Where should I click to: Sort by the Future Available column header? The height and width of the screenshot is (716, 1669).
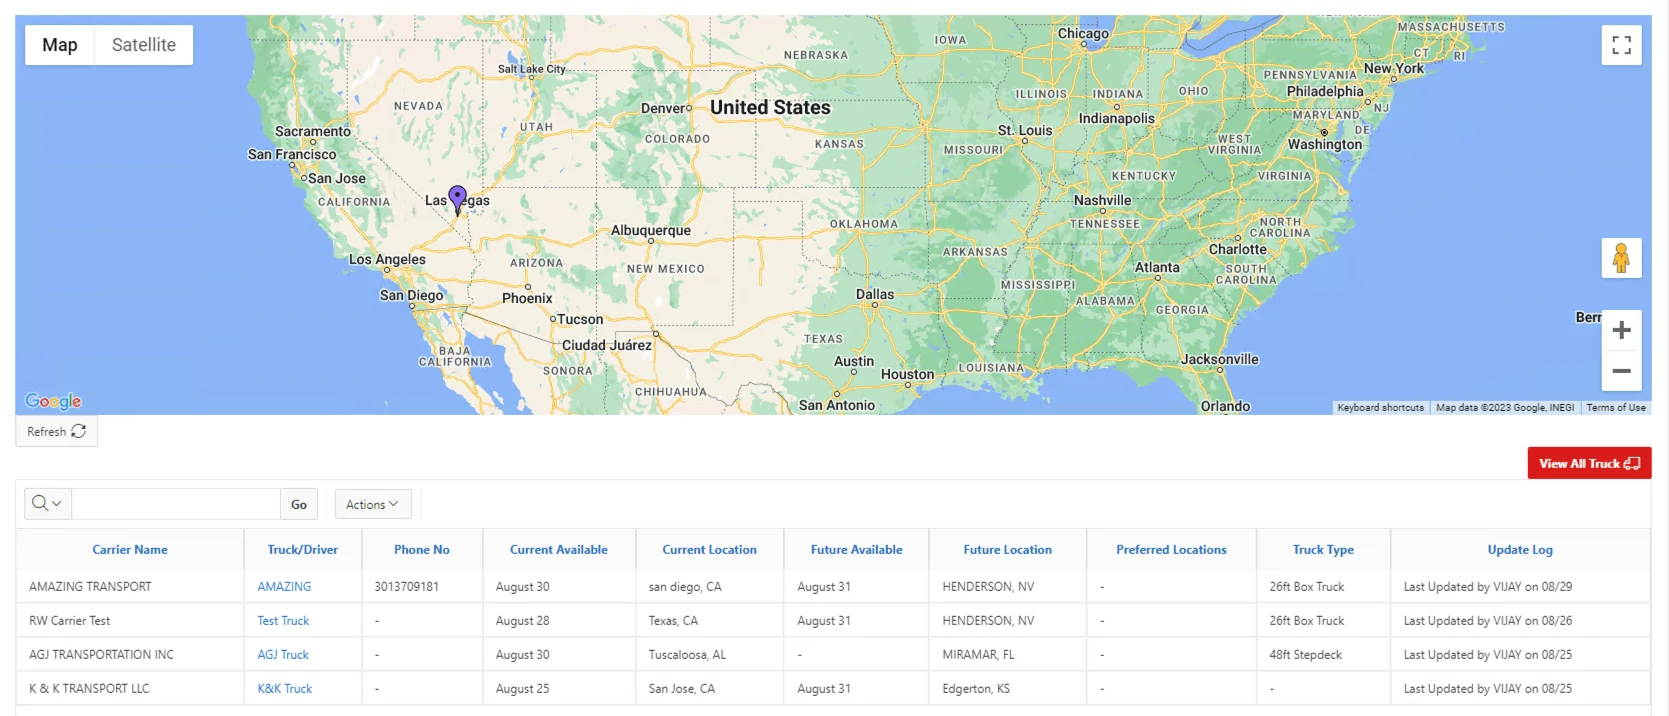[857, 549]
